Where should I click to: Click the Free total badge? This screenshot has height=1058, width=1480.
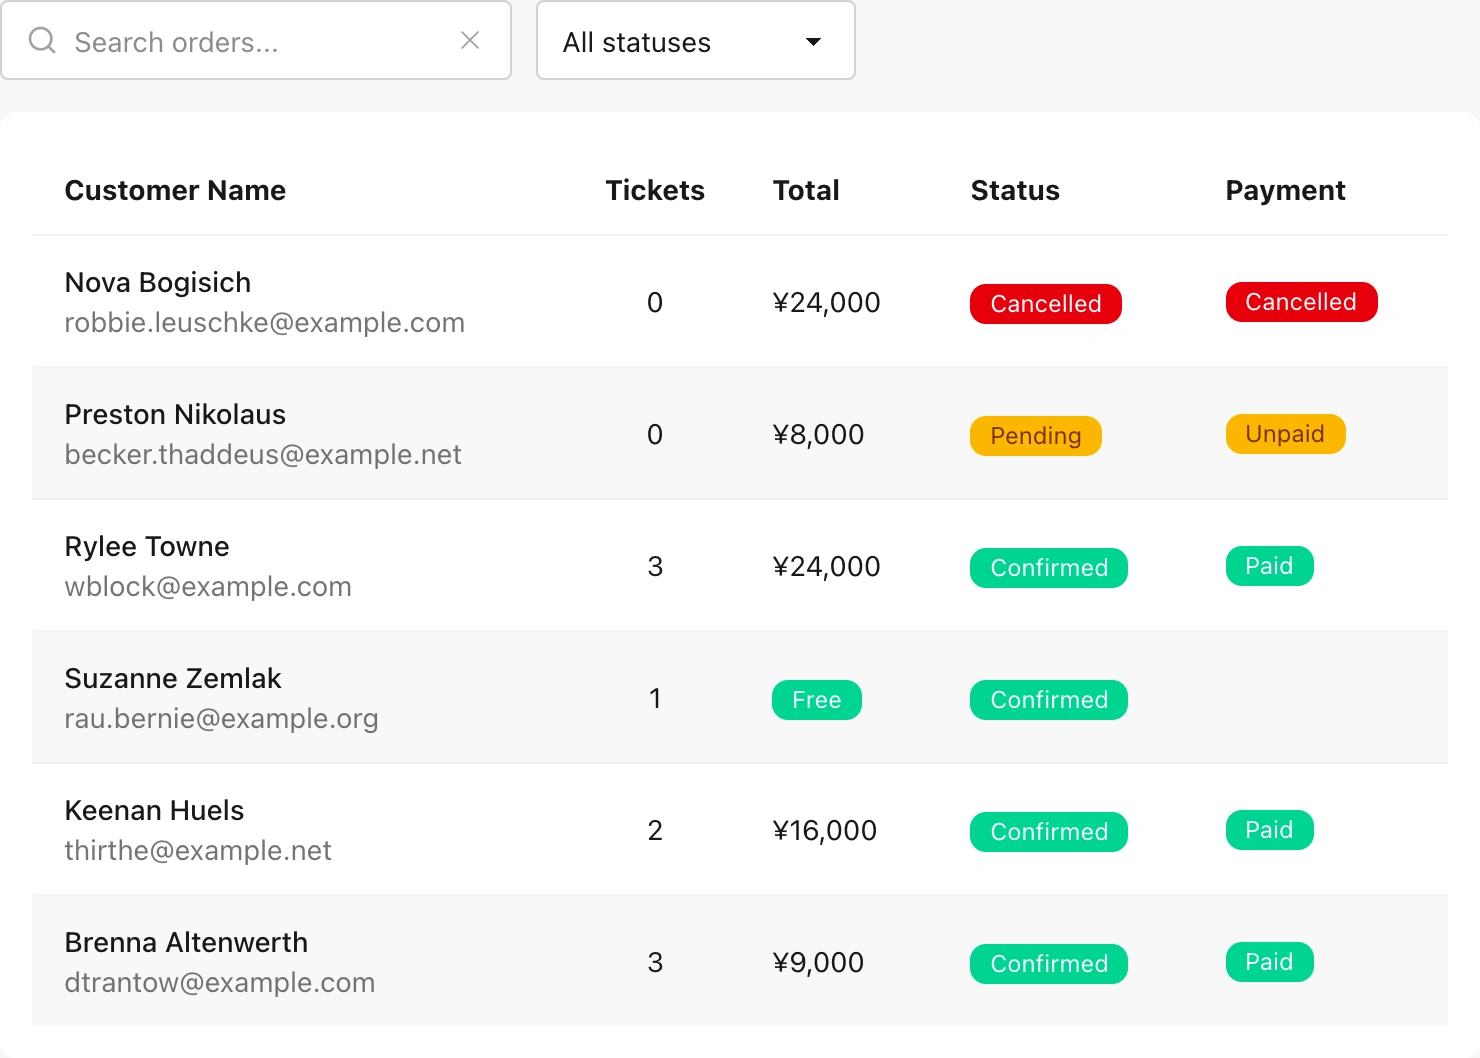coord(817,700)
